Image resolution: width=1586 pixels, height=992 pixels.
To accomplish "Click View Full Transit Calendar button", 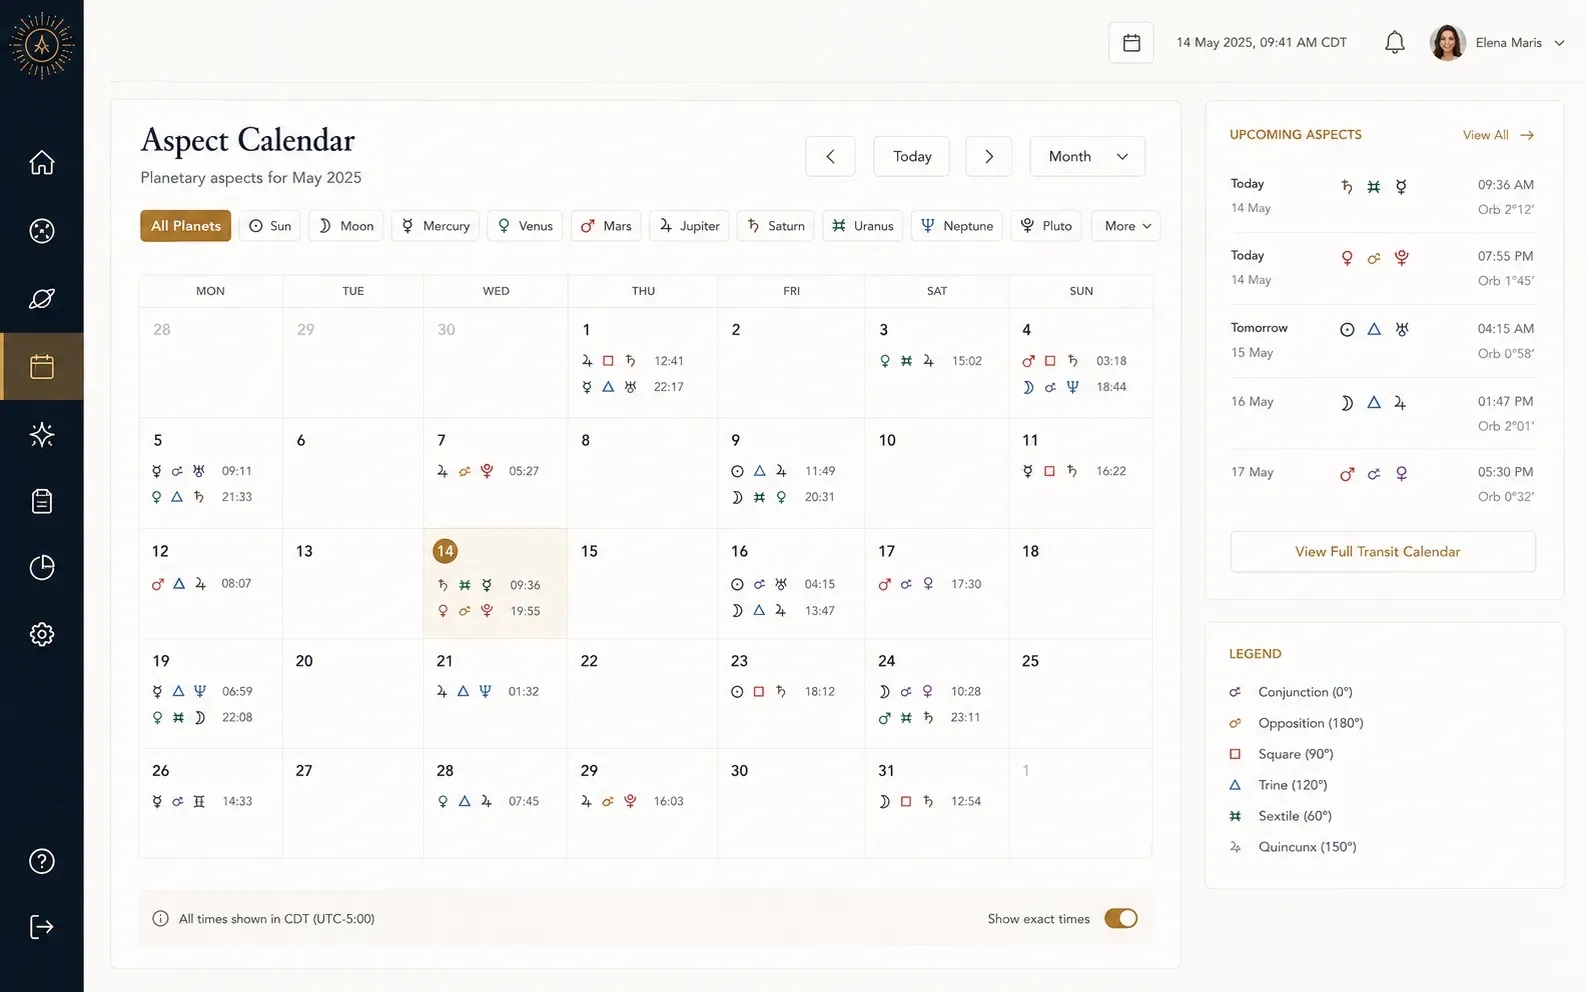I will click(x=1383, y=552).
